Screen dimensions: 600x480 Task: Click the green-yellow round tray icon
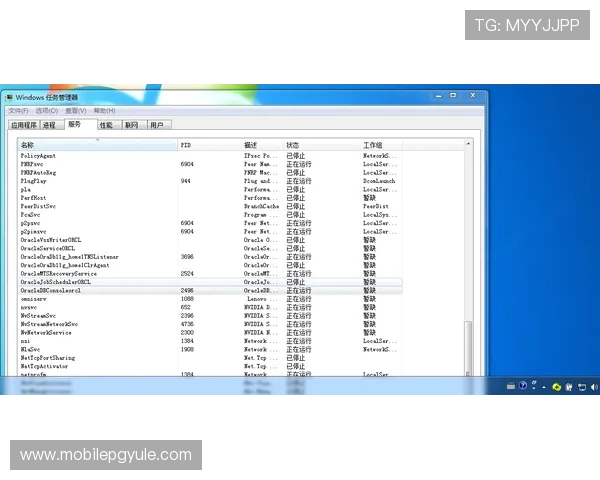coord(556,387)
